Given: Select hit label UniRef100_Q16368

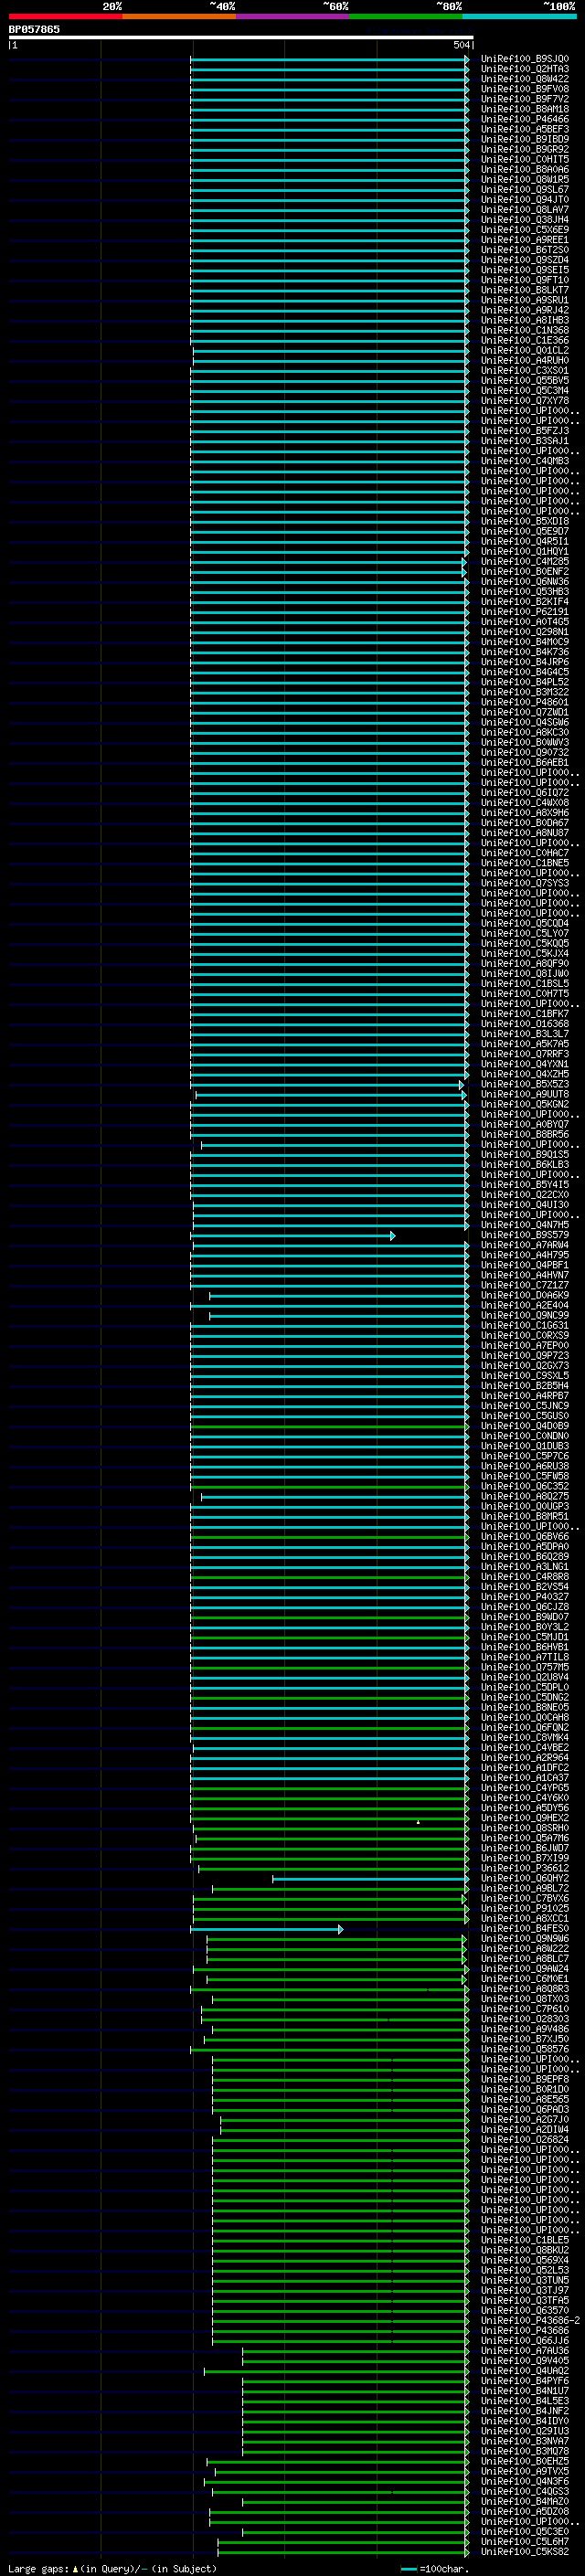Looking at the screenshot, I should [x=524, y=1023].
